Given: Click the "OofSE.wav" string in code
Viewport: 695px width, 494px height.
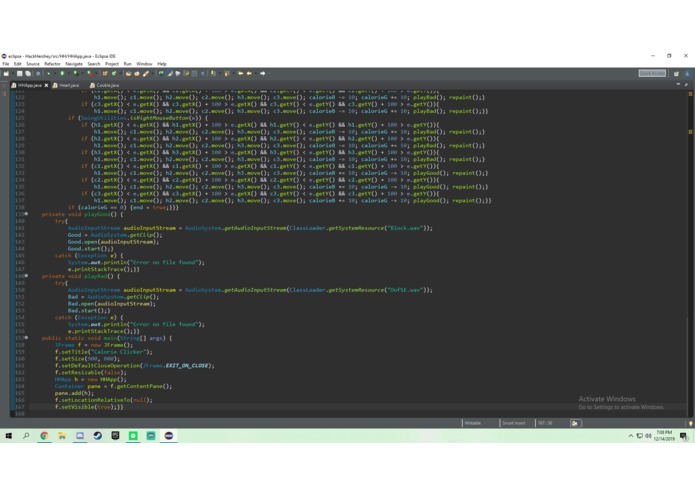Looking at the screenshot, I should click(404, 290).
